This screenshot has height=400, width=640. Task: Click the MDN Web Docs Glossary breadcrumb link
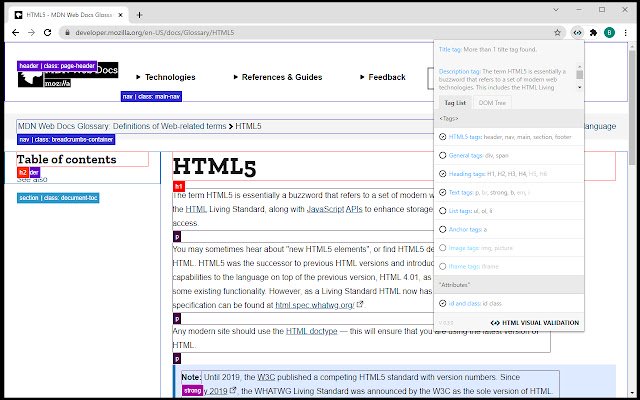pos(122,126)
